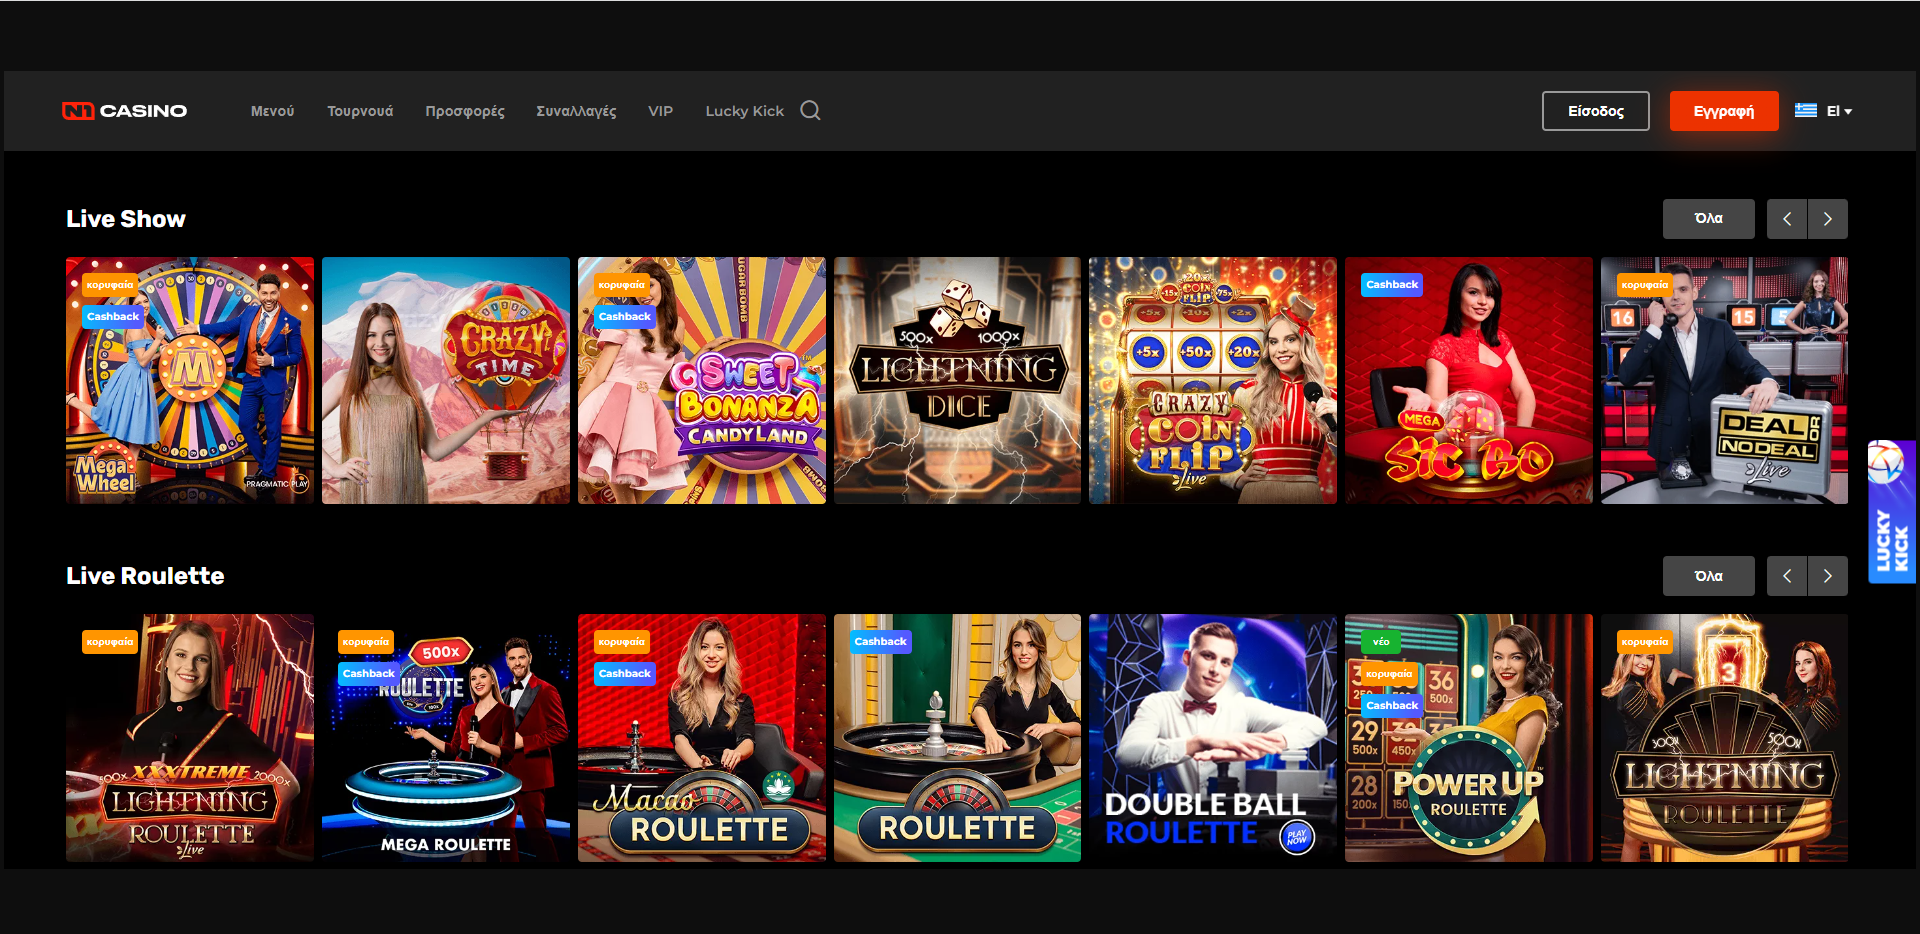Open Mega Wheel game thumbnail
The width and height of the screenshot is (1920, 934).
[190, 380]
